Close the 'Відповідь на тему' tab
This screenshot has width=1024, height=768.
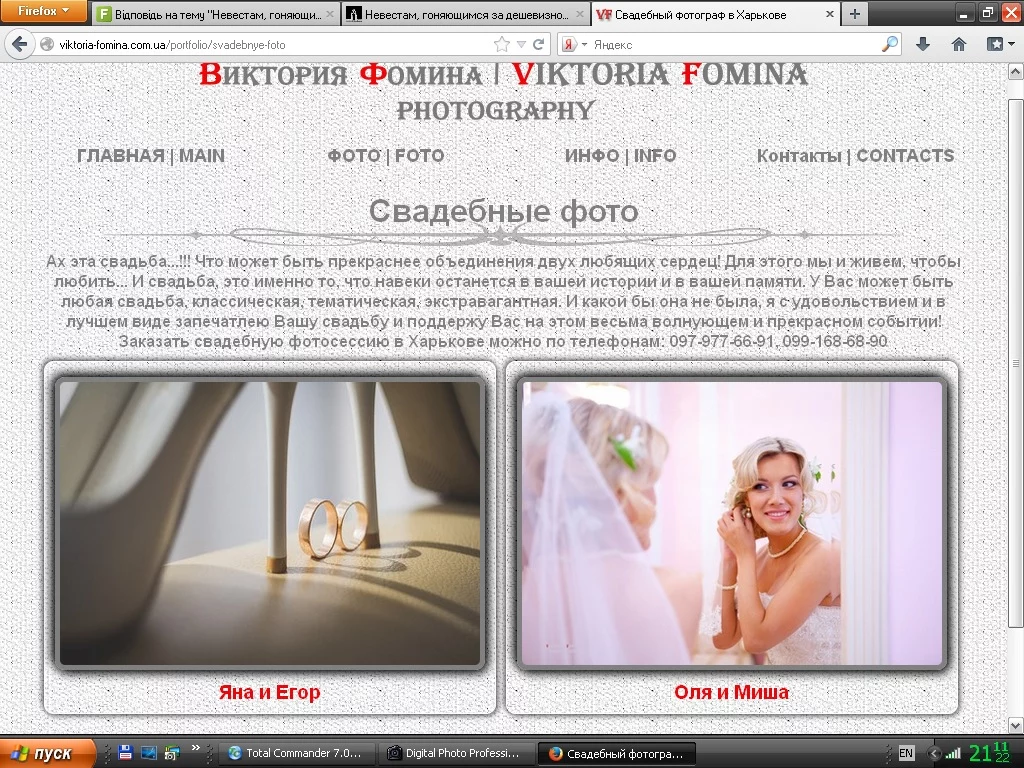[x=330, y=14]
